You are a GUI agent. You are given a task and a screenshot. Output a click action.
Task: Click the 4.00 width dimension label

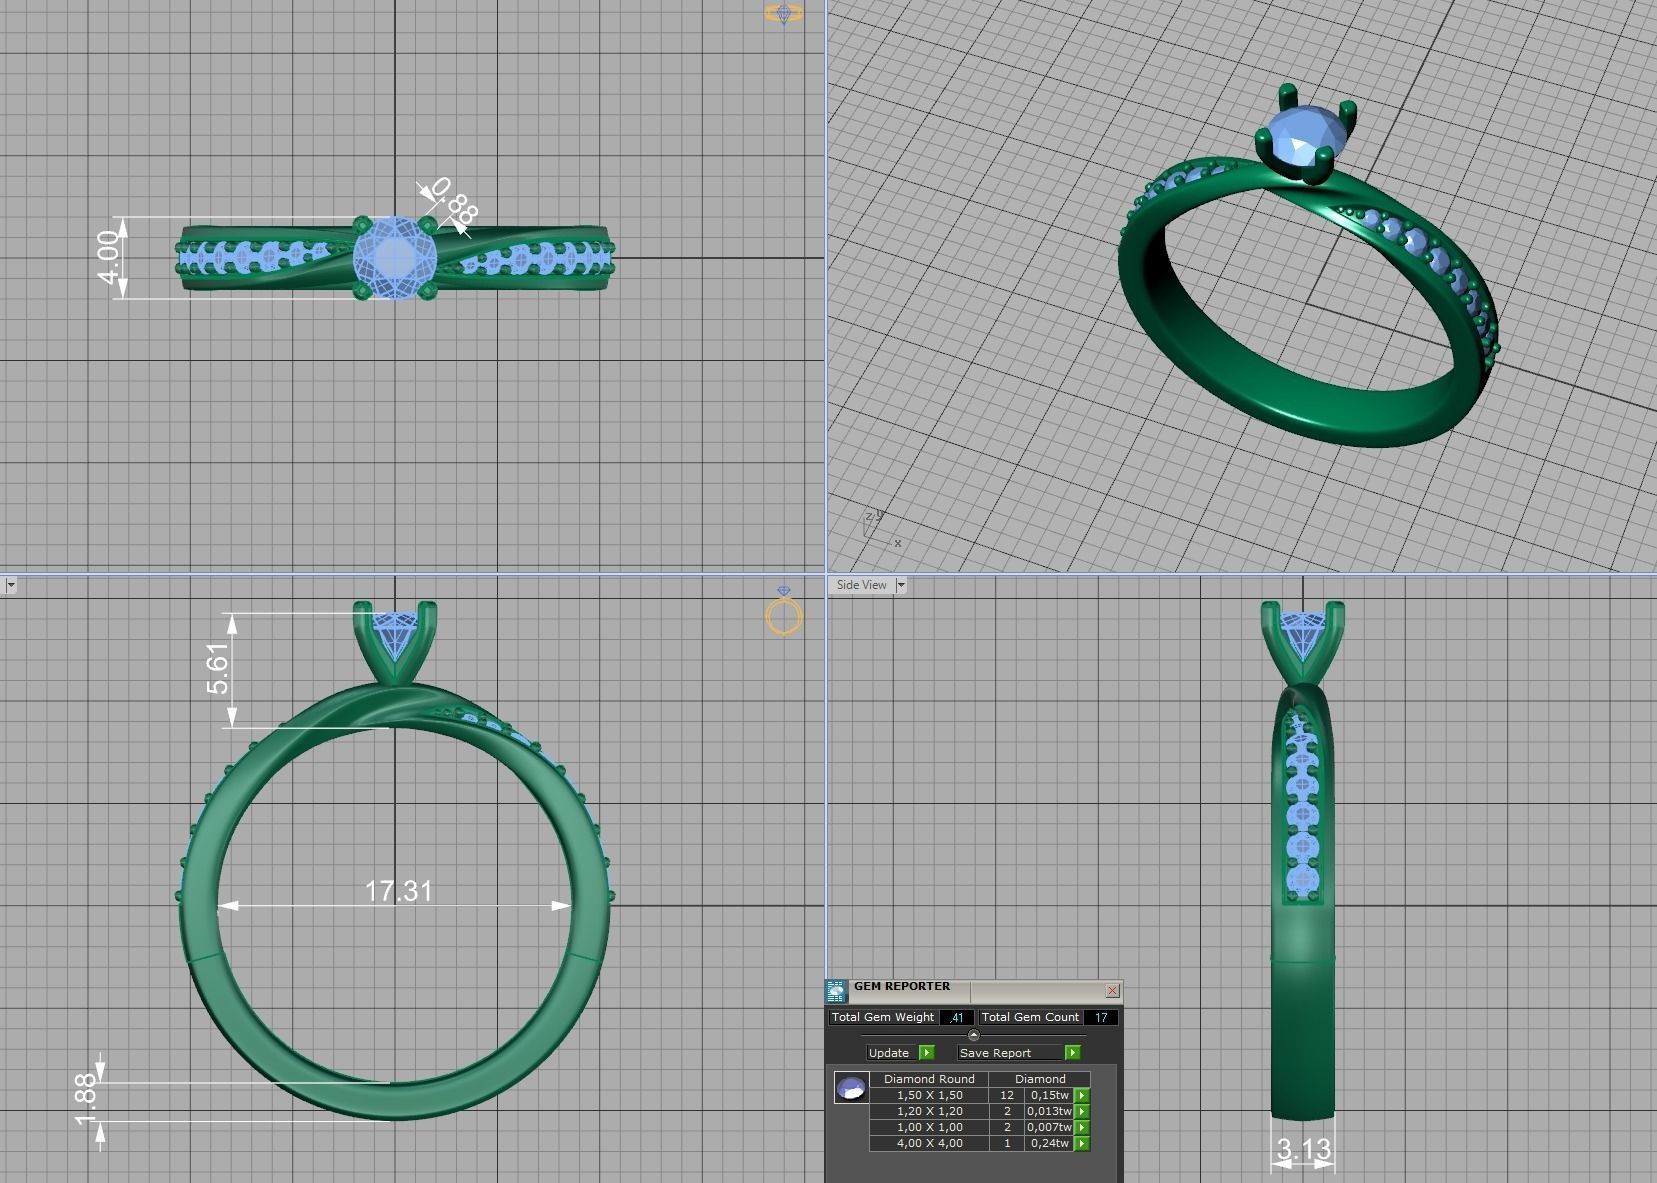pos(108,258)
